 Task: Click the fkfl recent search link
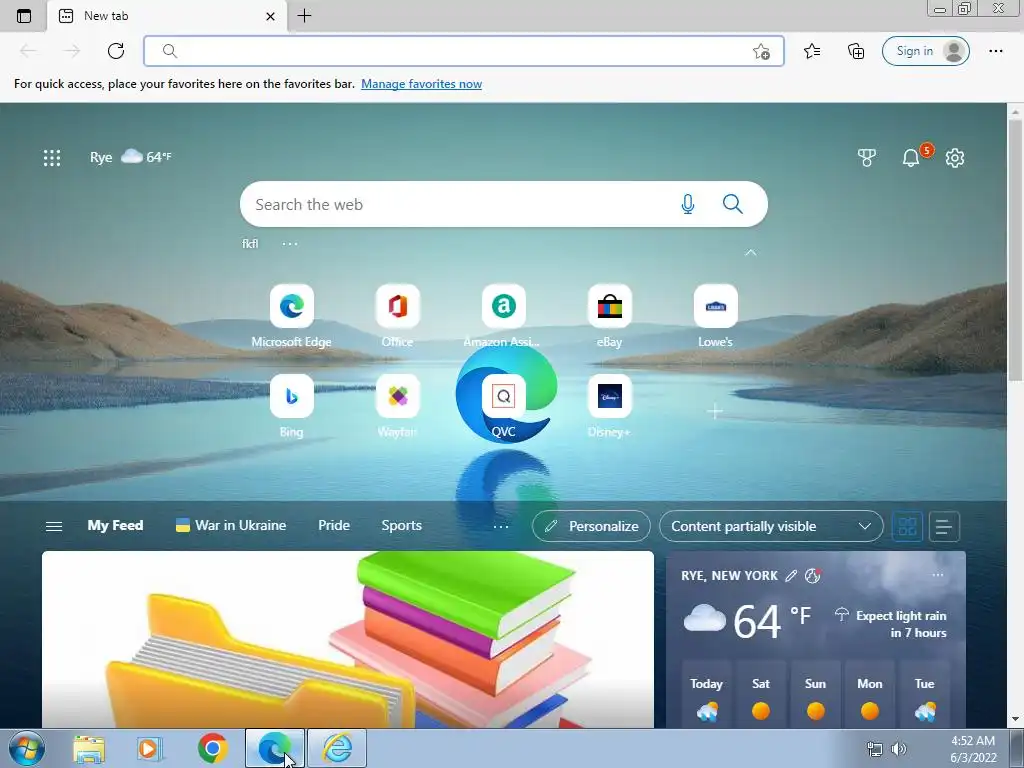coord(250,244)
